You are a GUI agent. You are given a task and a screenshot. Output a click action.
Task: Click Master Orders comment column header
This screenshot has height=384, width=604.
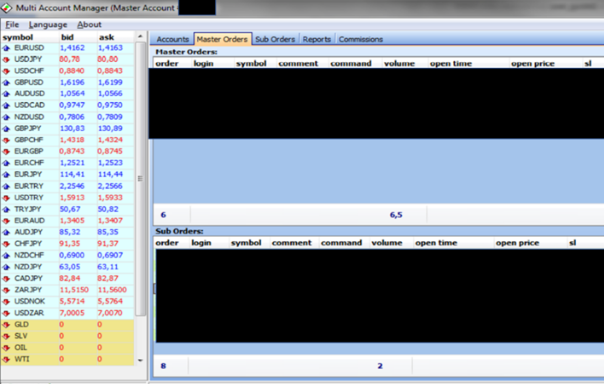pos(298,64)
